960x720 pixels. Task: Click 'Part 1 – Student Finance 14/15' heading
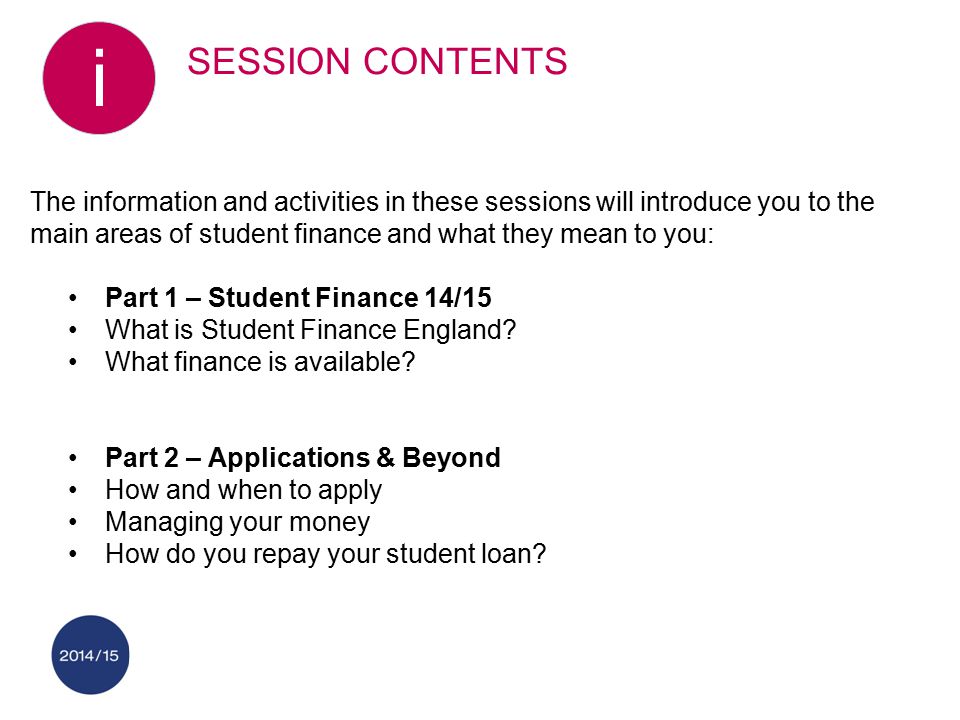tap(298, 298)
